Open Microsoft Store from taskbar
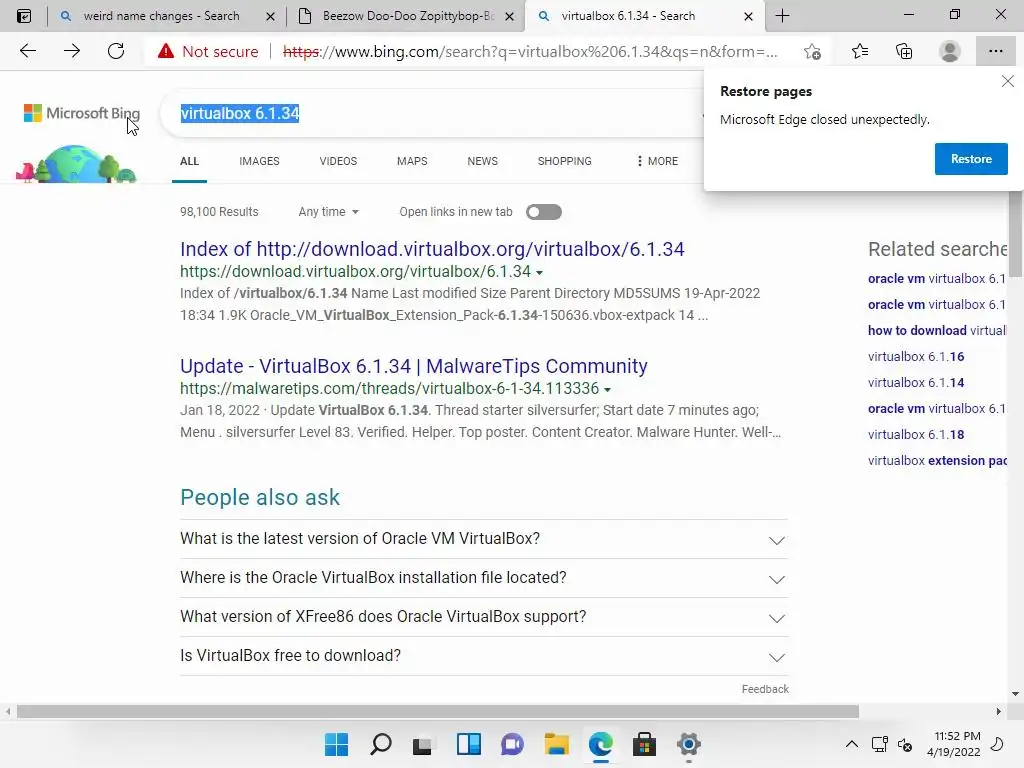 point(644,744)
